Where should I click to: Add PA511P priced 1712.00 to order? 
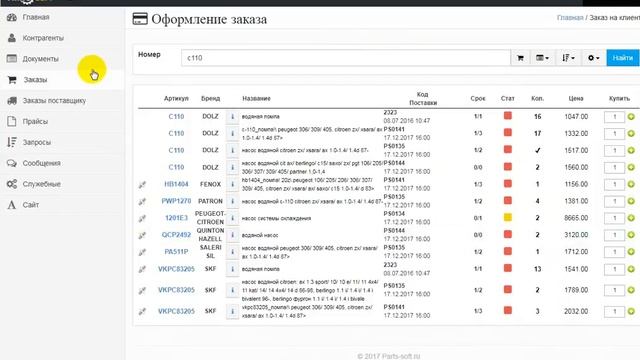click(631, 252)
